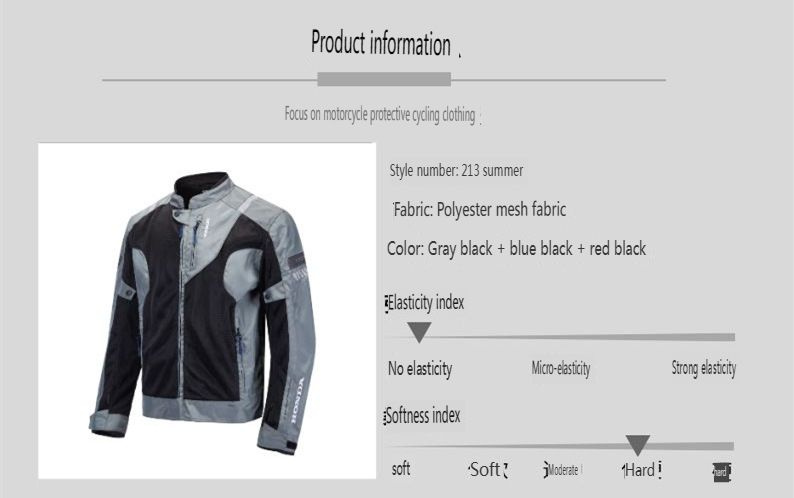Click the Moderate softness label
The image size is (794, 498).
tap(563, 470)
